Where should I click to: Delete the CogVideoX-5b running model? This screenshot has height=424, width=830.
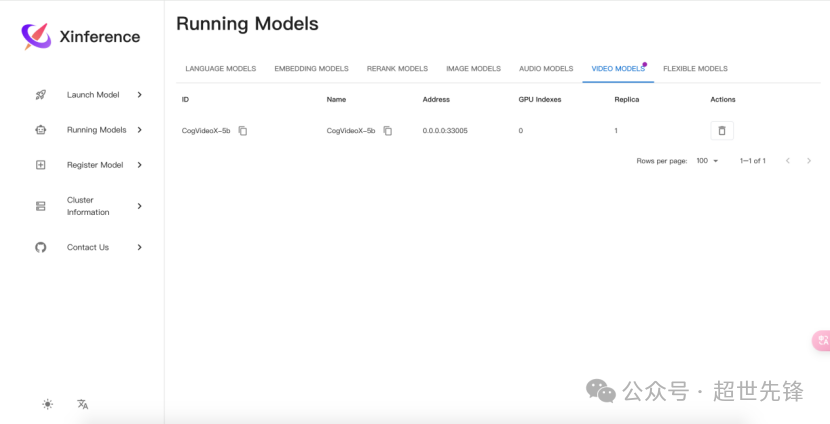[722, 131]
